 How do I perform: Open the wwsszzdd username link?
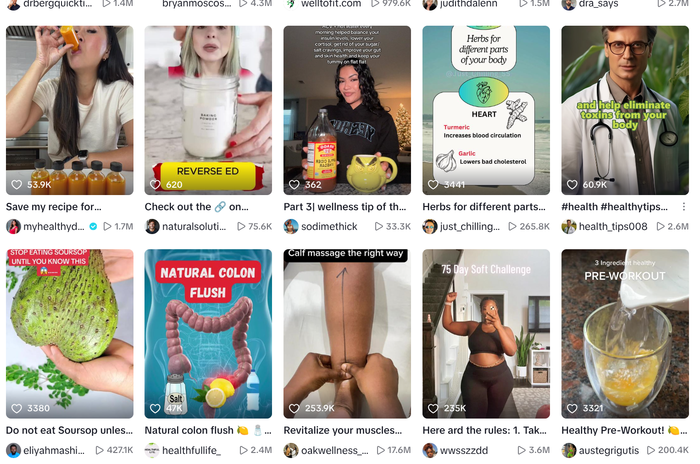pos(464,450)
